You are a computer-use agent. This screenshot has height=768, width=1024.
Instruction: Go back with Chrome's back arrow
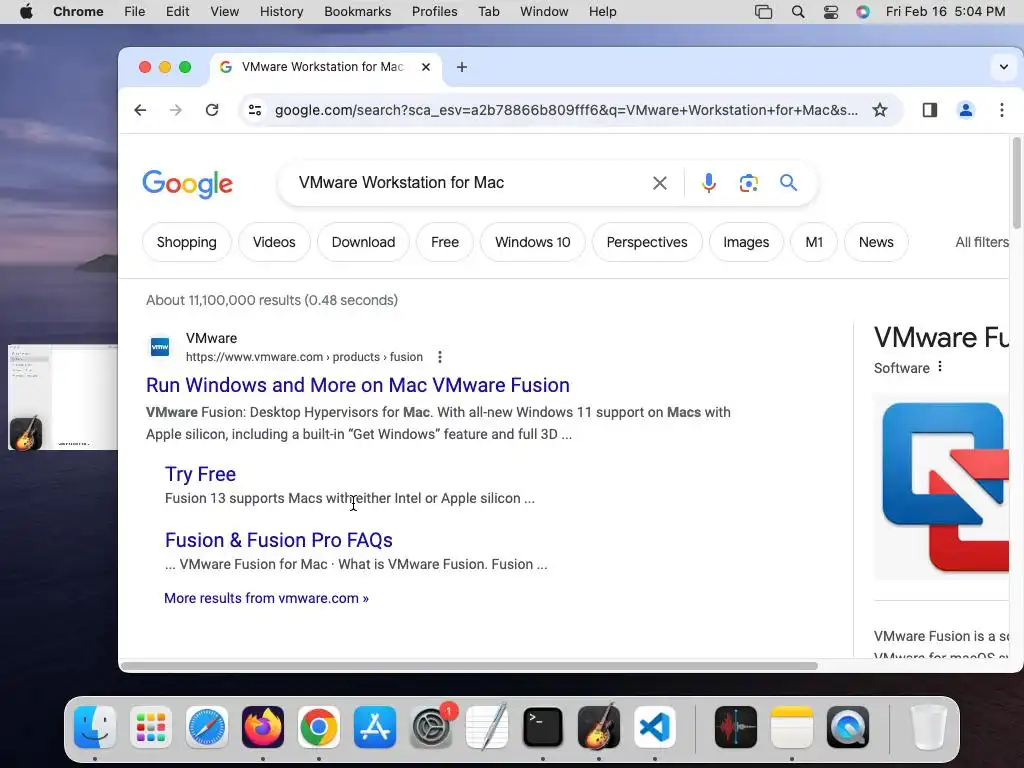[x=140, y=110]
